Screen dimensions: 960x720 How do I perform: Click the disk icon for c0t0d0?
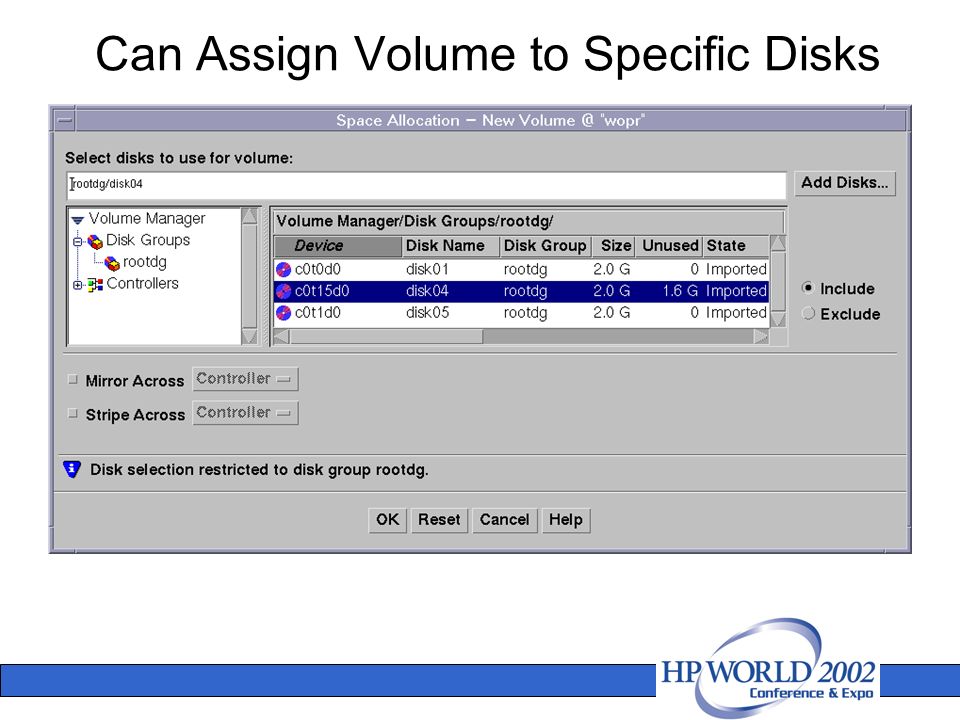pyautogui.click(x=283, y=270)
